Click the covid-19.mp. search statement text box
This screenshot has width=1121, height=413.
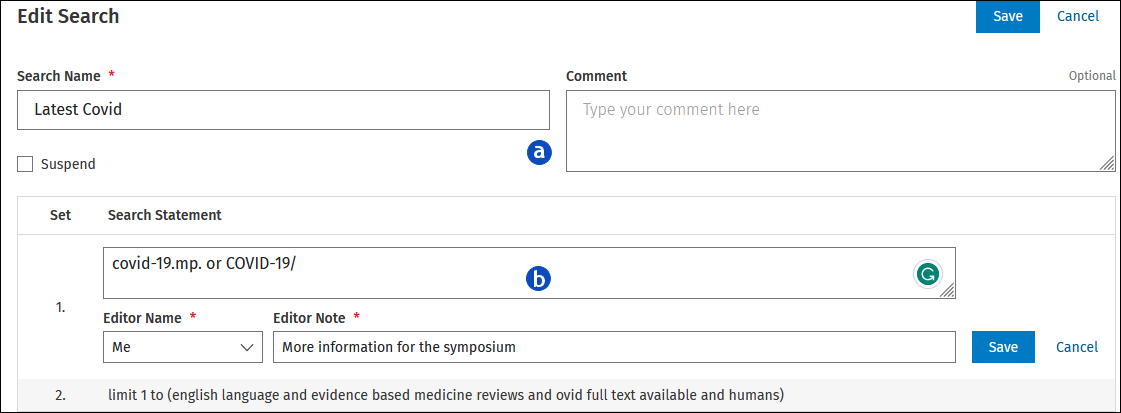[529, 273]
